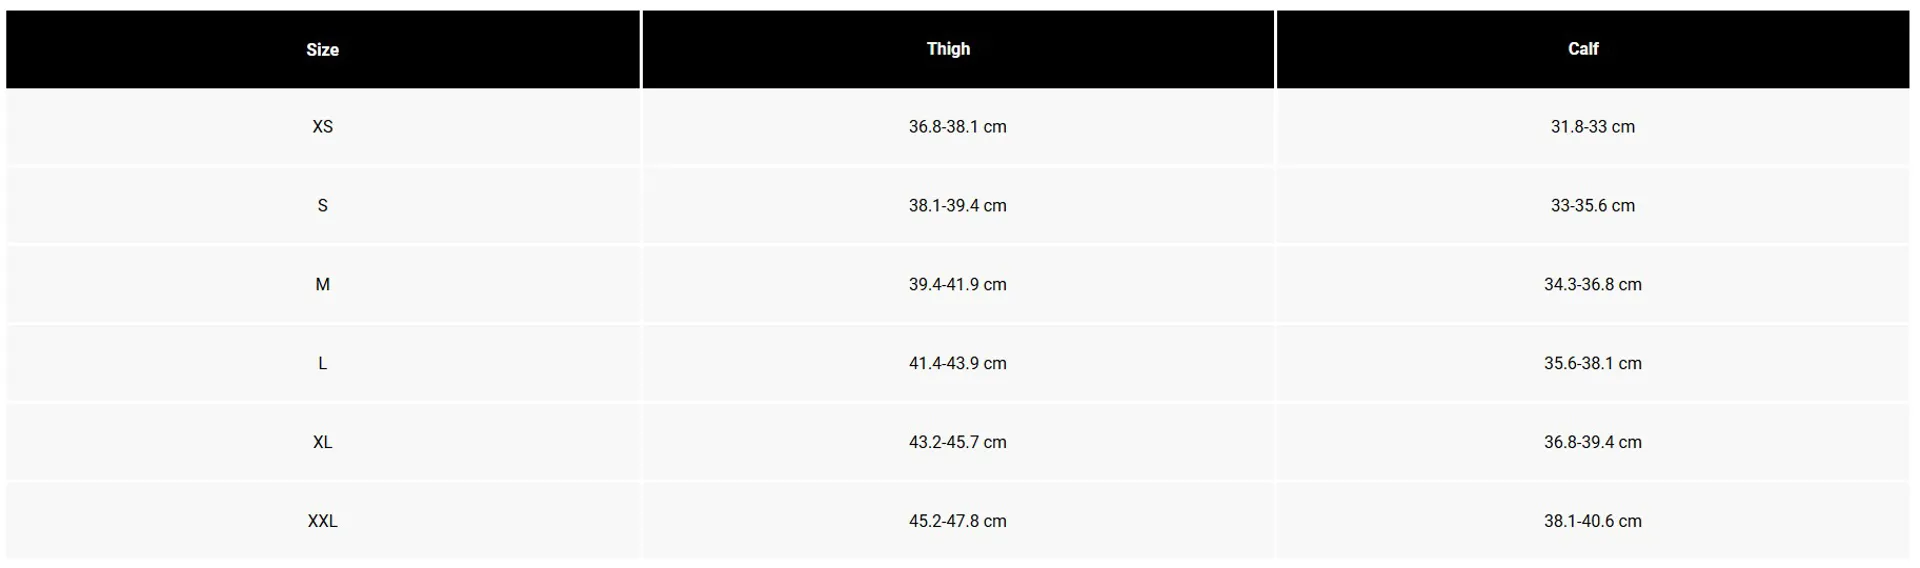
Task: Click the Thigh column header
Action: click(x=958, y=50)
